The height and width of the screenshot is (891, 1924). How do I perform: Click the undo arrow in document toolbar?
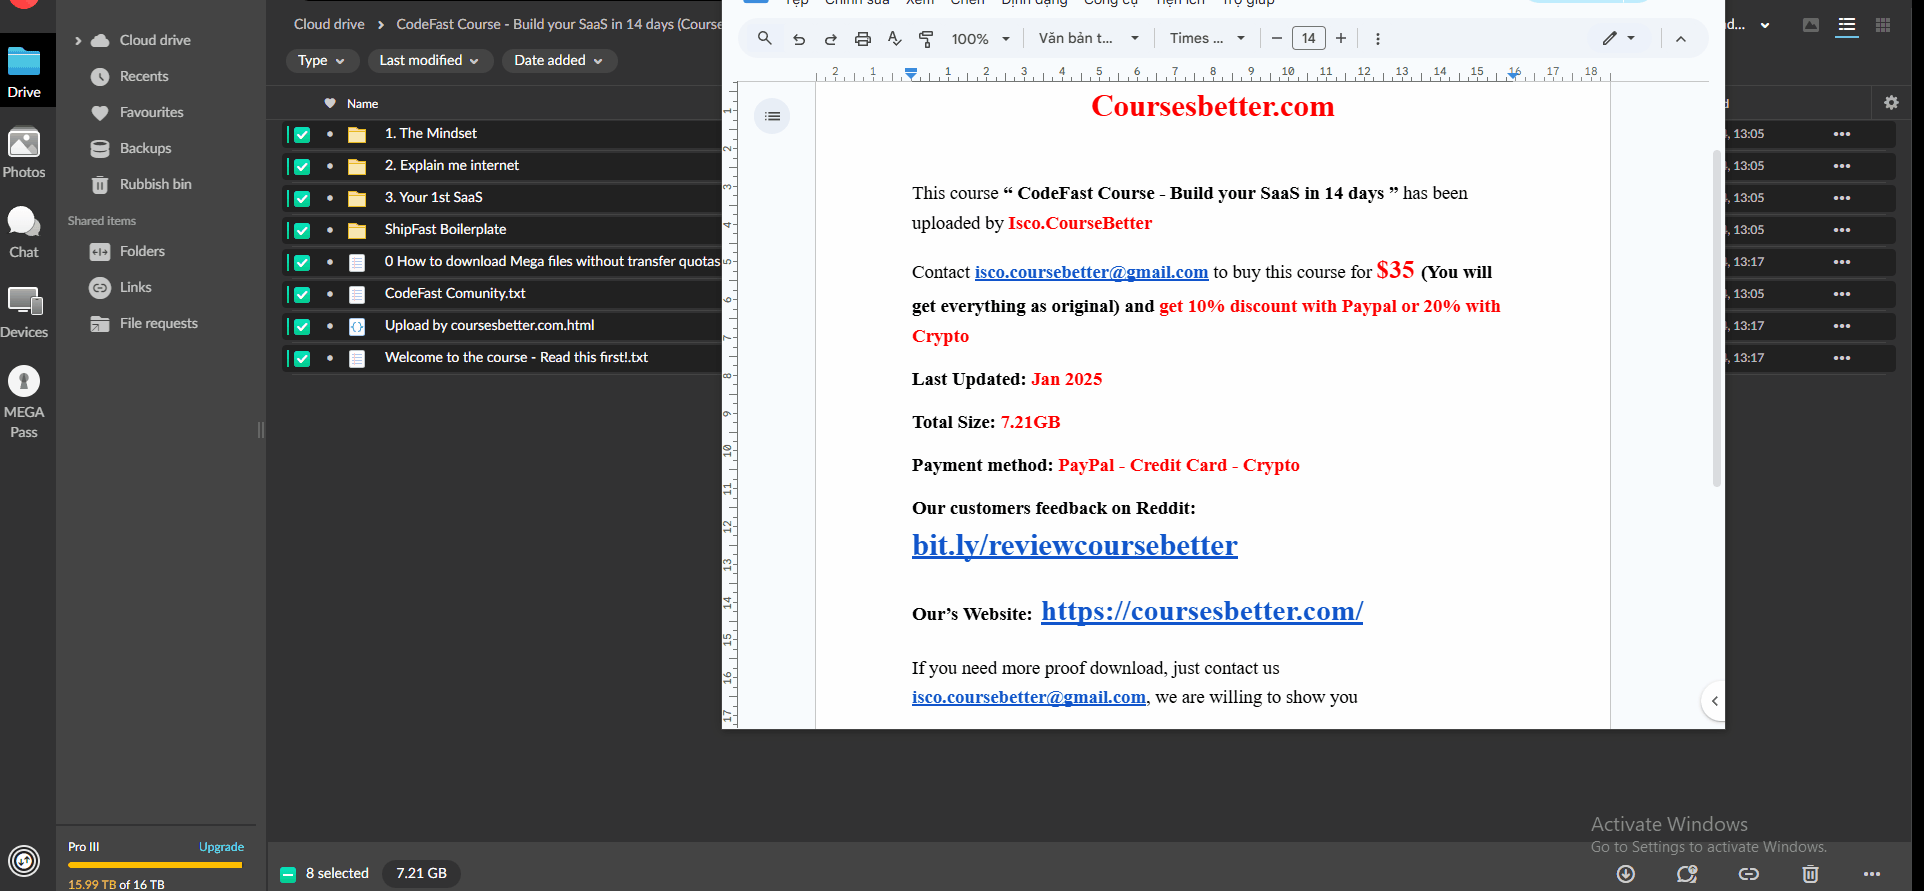tap(798, 39)
